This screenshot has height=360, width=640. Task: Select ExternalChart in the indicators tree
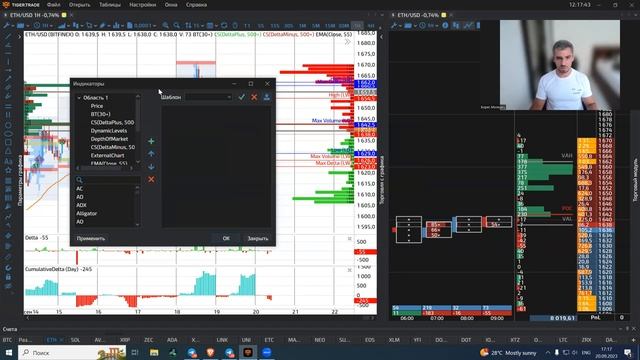[107, 156]
